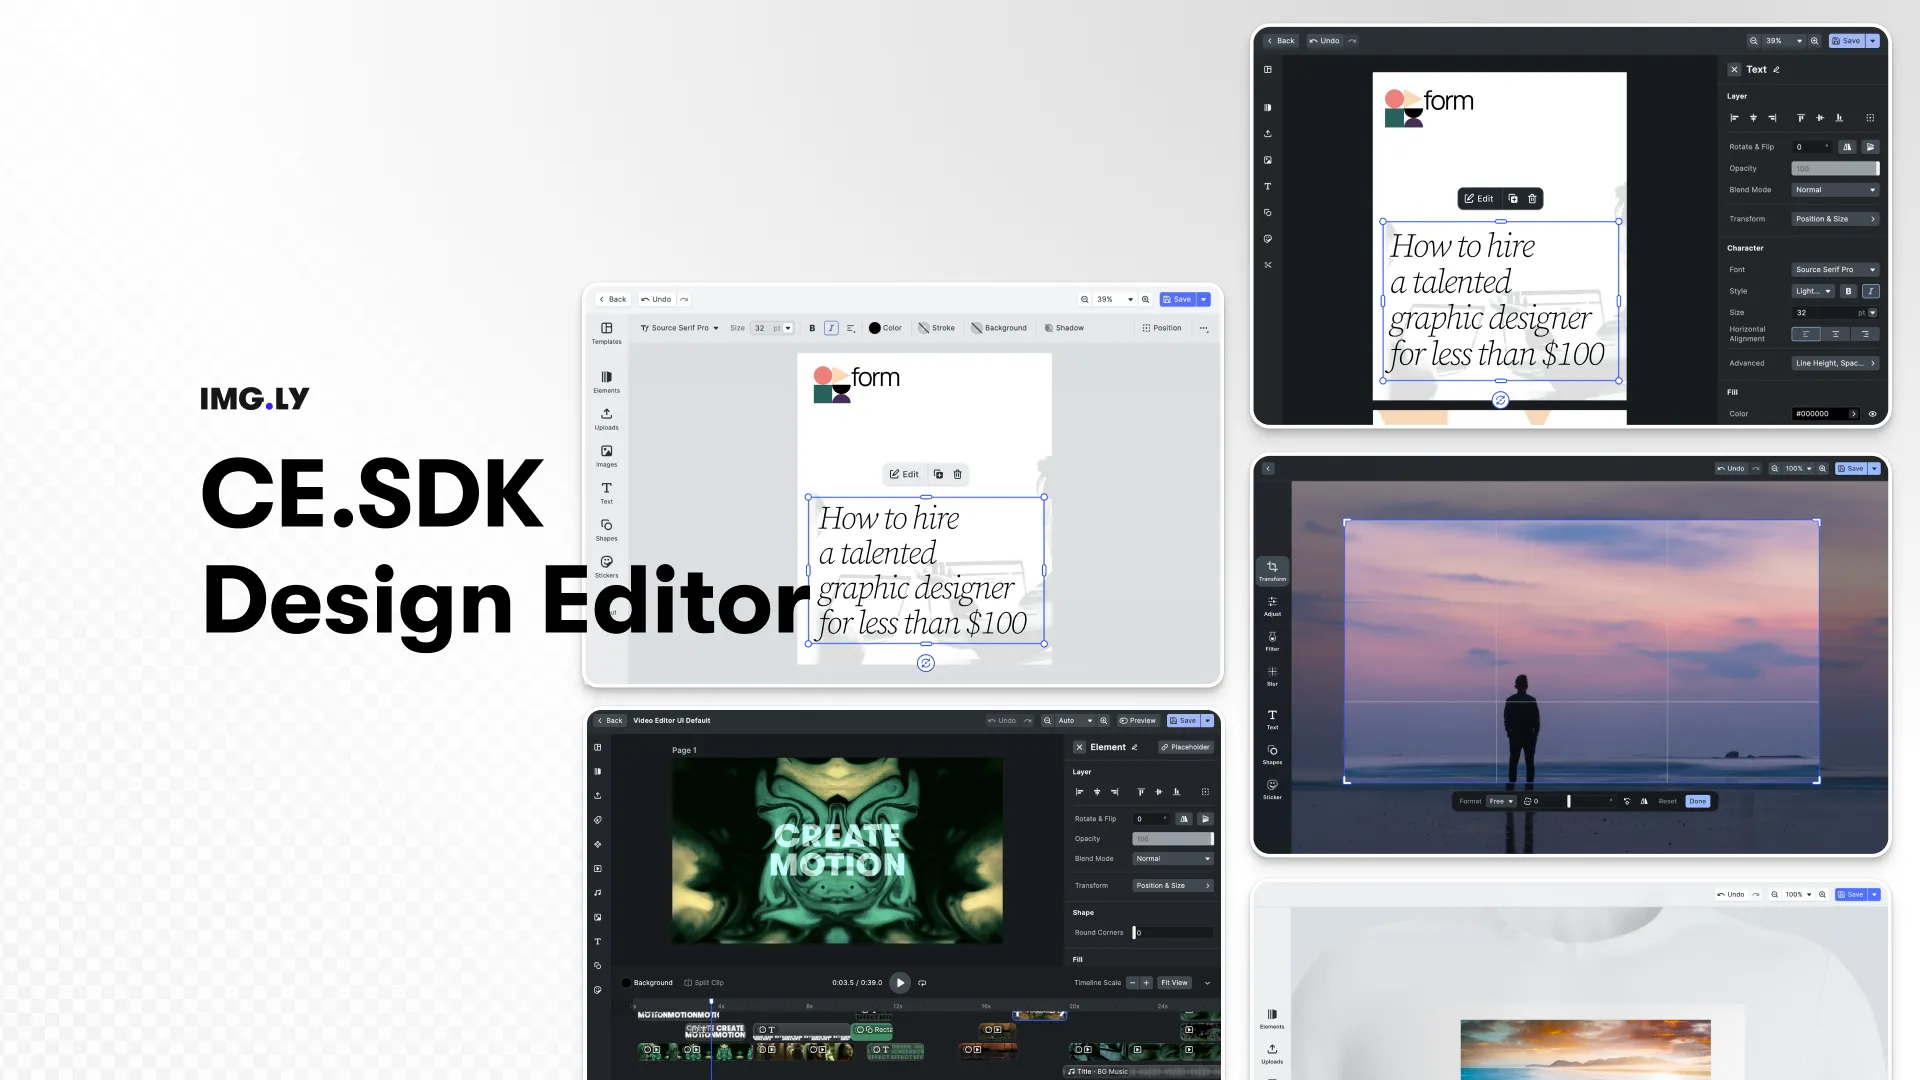1920x1080 pixels.
Task: Open Stickers panel in the light design editor
Action: tap(606, 567)
